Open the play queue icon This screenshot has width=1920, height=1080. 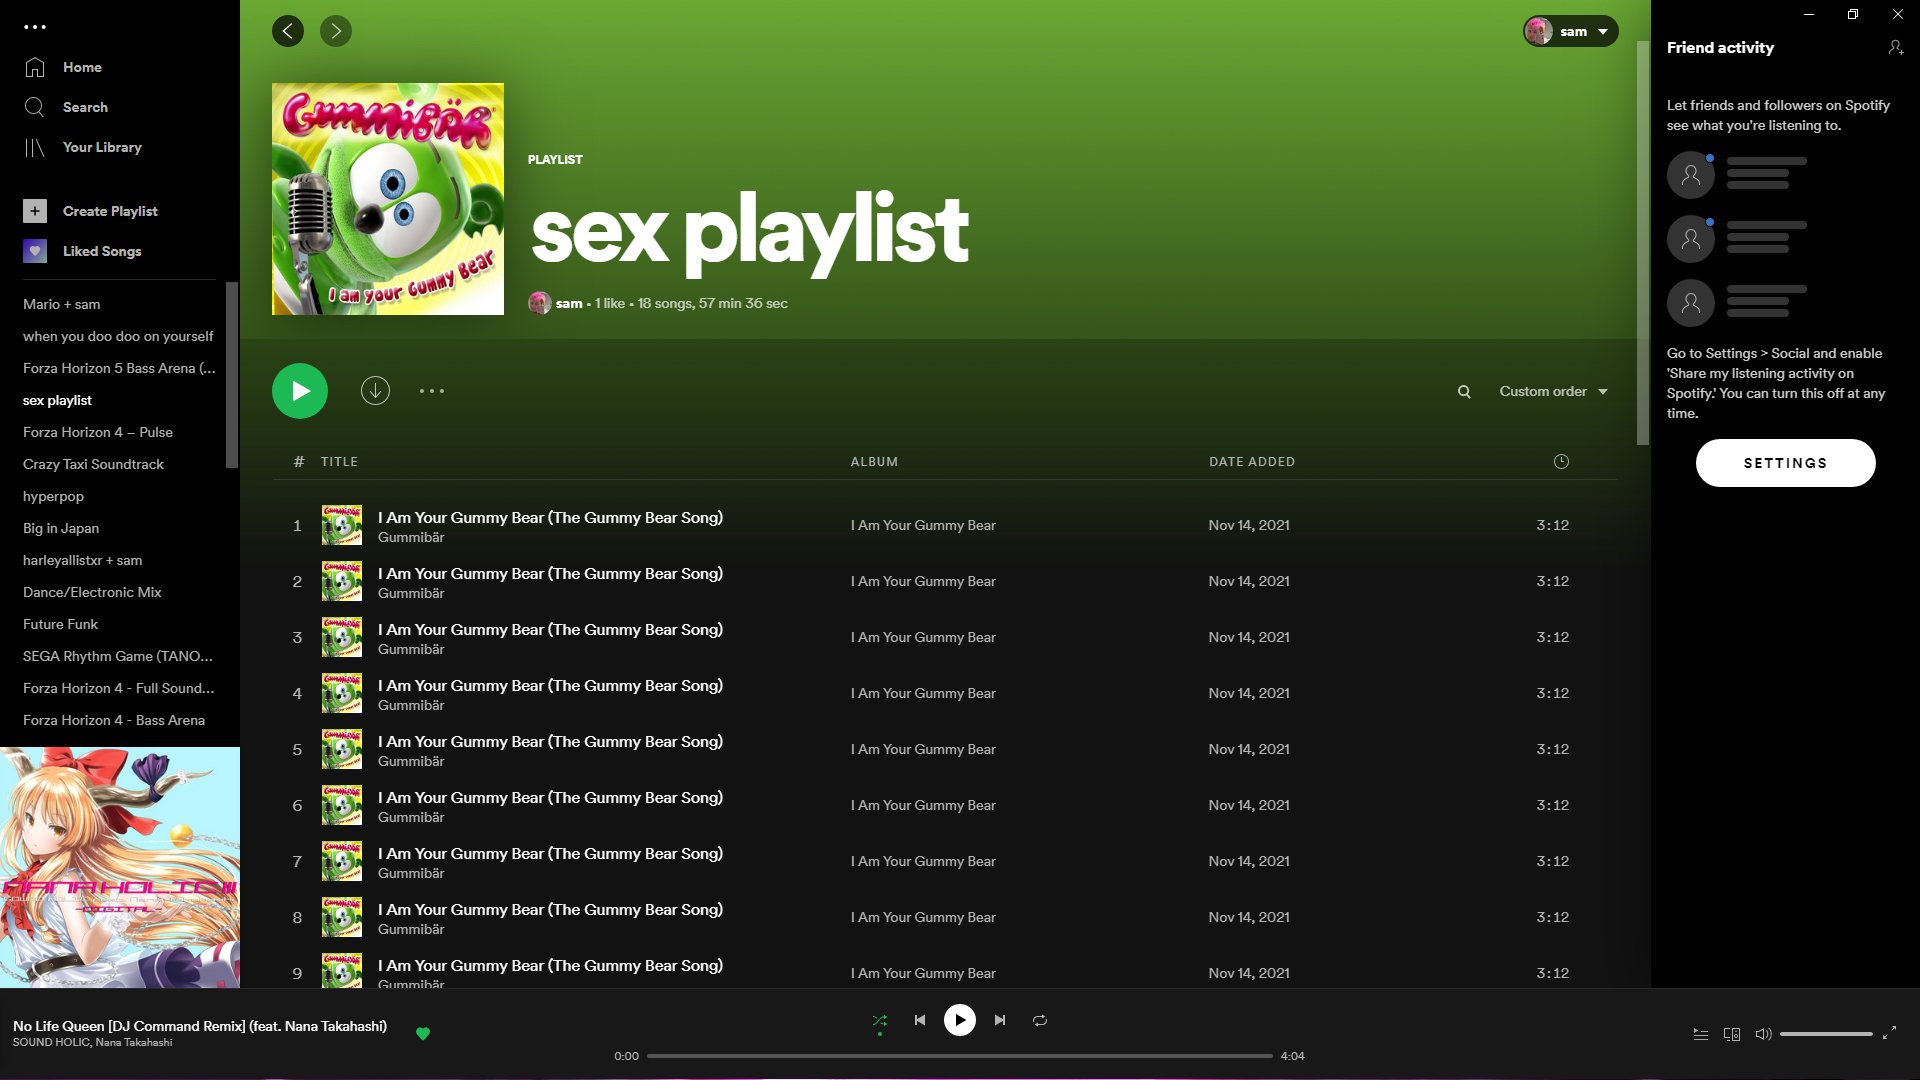coord(1700,1034)
